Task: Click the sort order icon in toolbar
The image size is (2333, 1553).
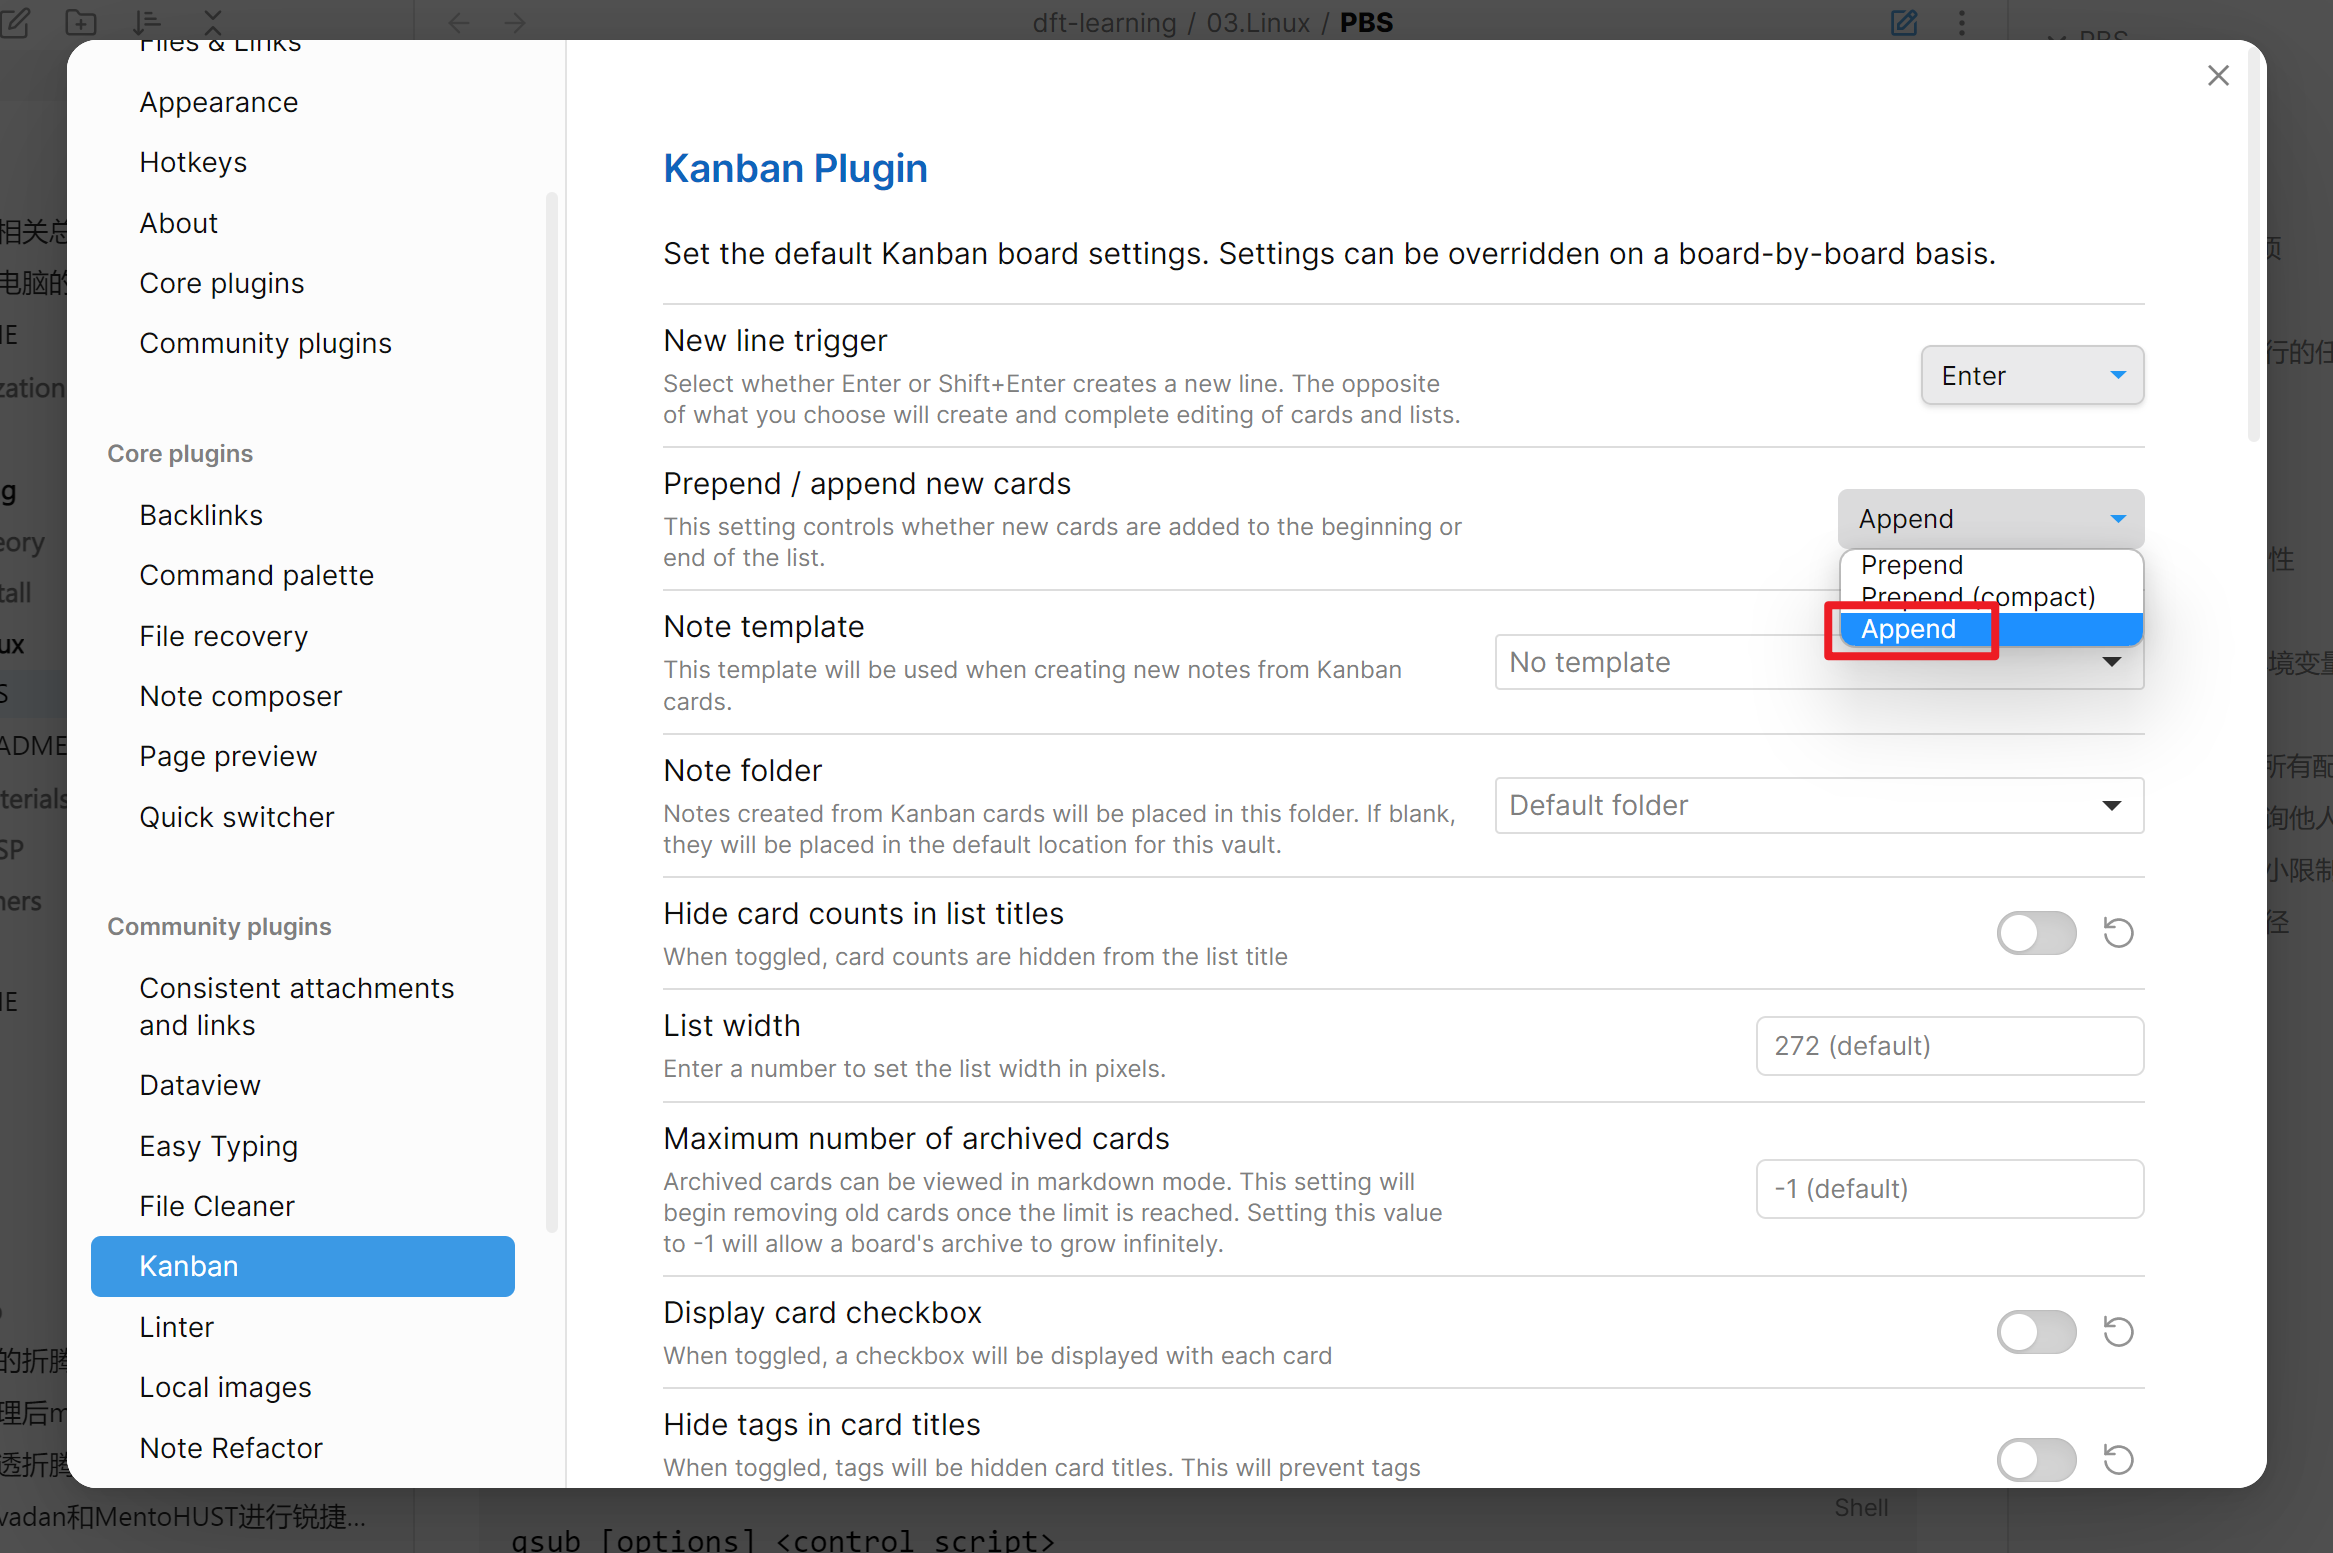Action: 146,22
